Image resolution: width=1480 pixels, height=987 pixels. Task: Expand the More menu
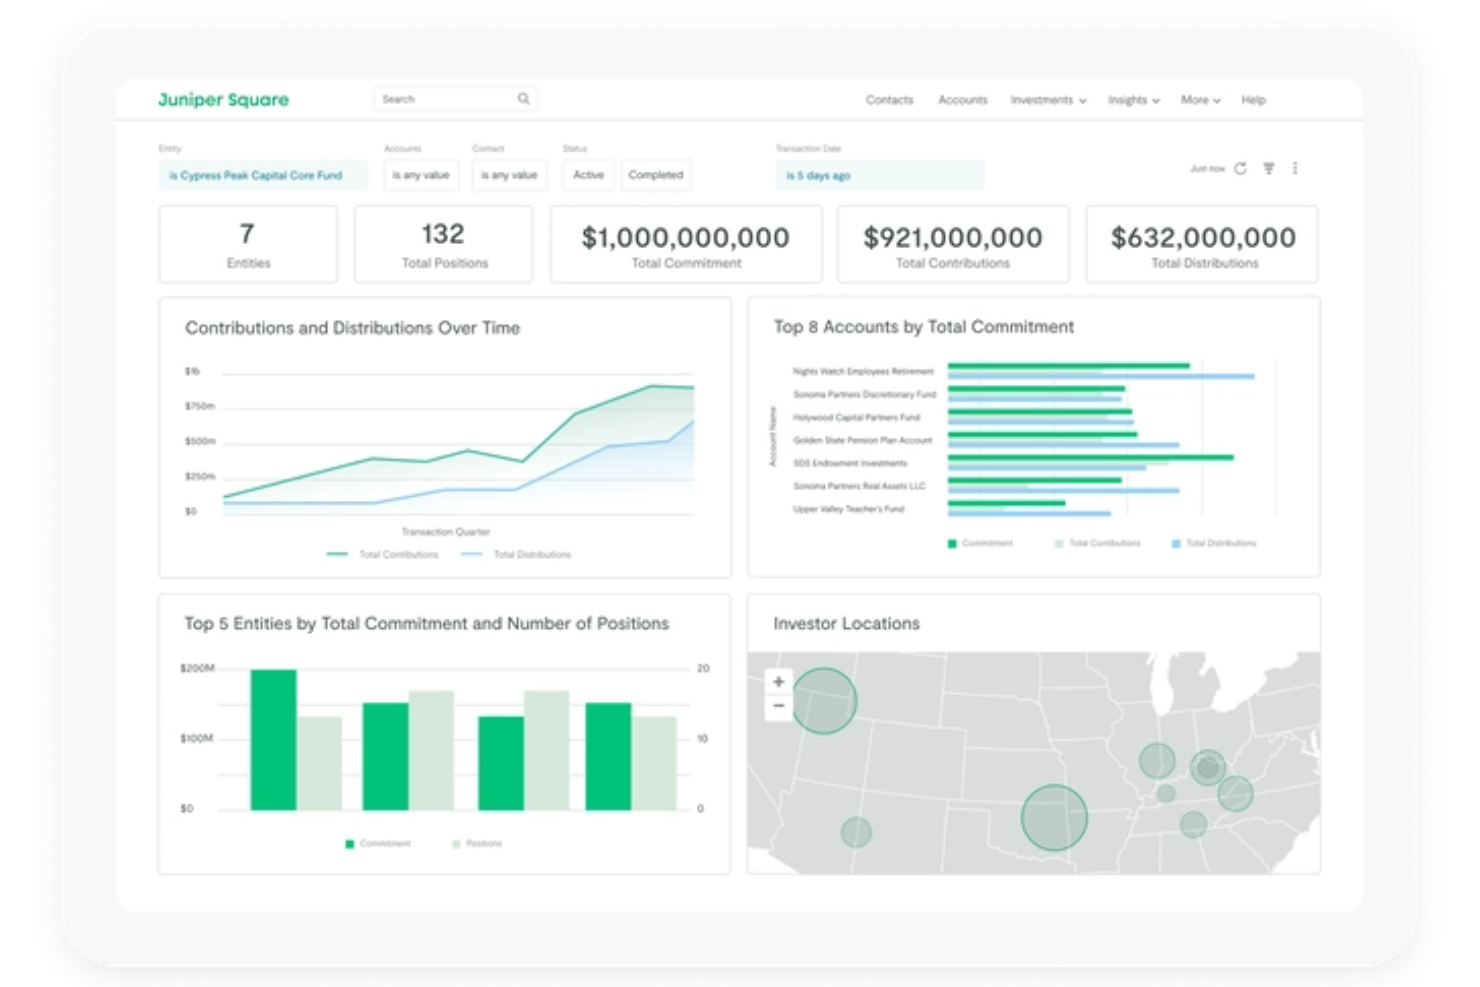pos(1200,100)
